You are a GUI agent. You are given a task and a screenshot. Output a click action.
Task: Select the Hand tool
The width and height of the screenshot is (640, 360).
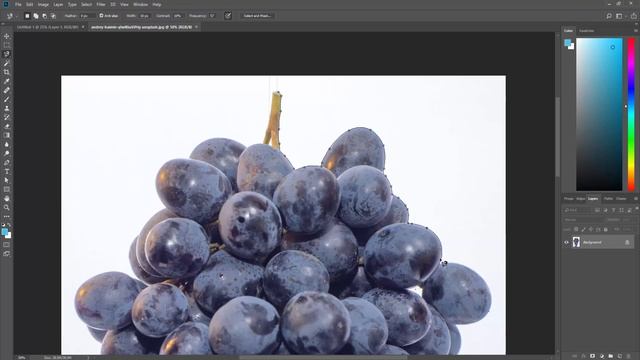7,198
